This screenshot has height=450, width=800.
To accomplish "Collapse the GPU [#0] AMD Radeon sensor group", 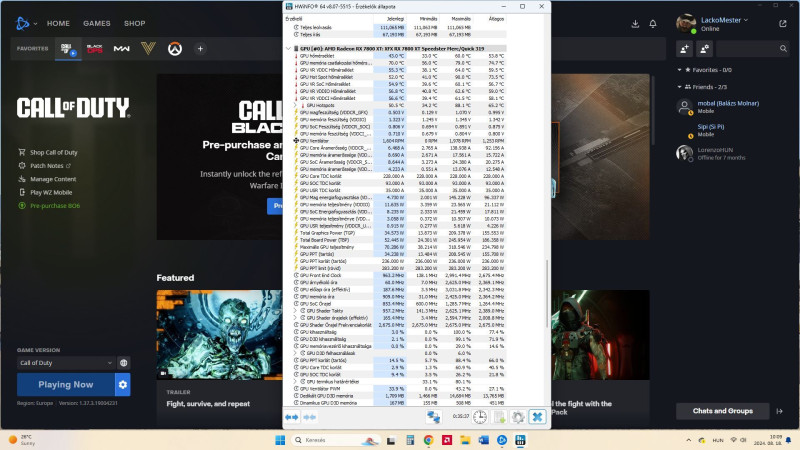I will [x=288, y=48].
